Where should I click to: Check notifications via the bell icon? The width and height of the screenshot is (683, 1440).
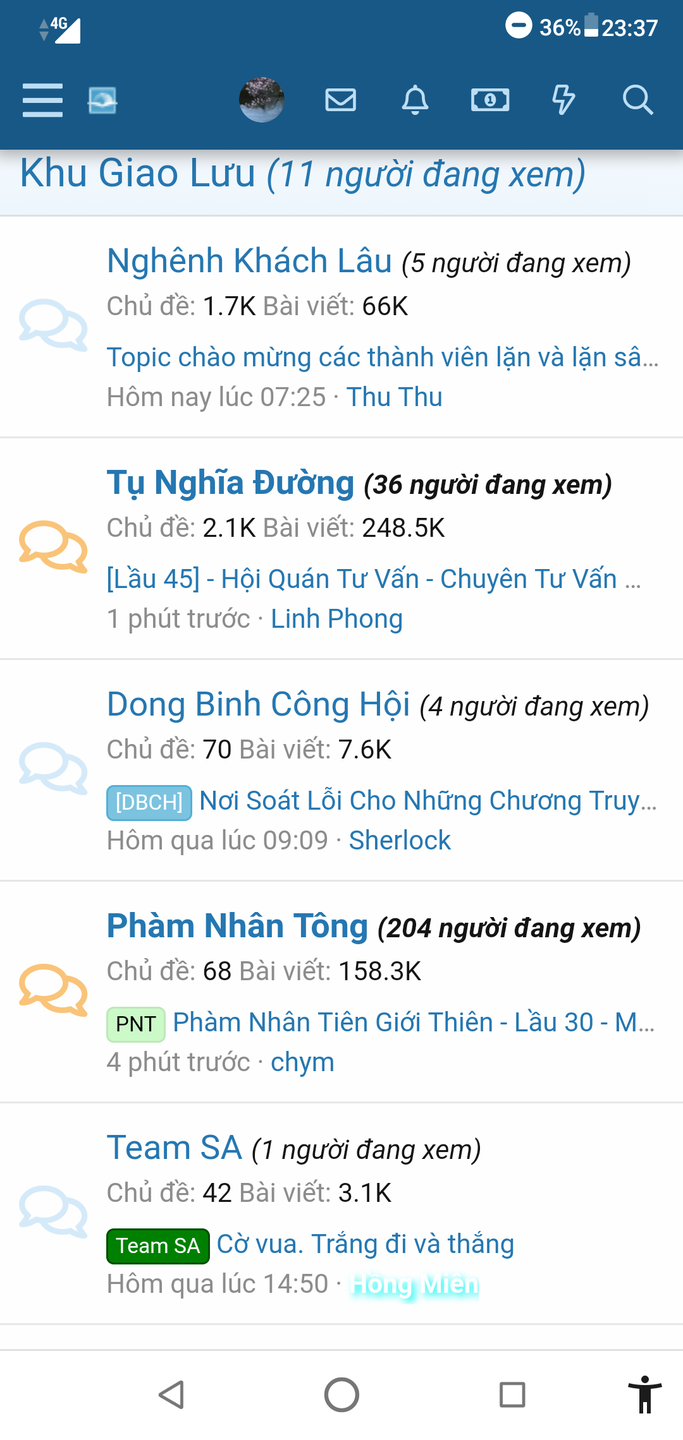coord(415,100)
